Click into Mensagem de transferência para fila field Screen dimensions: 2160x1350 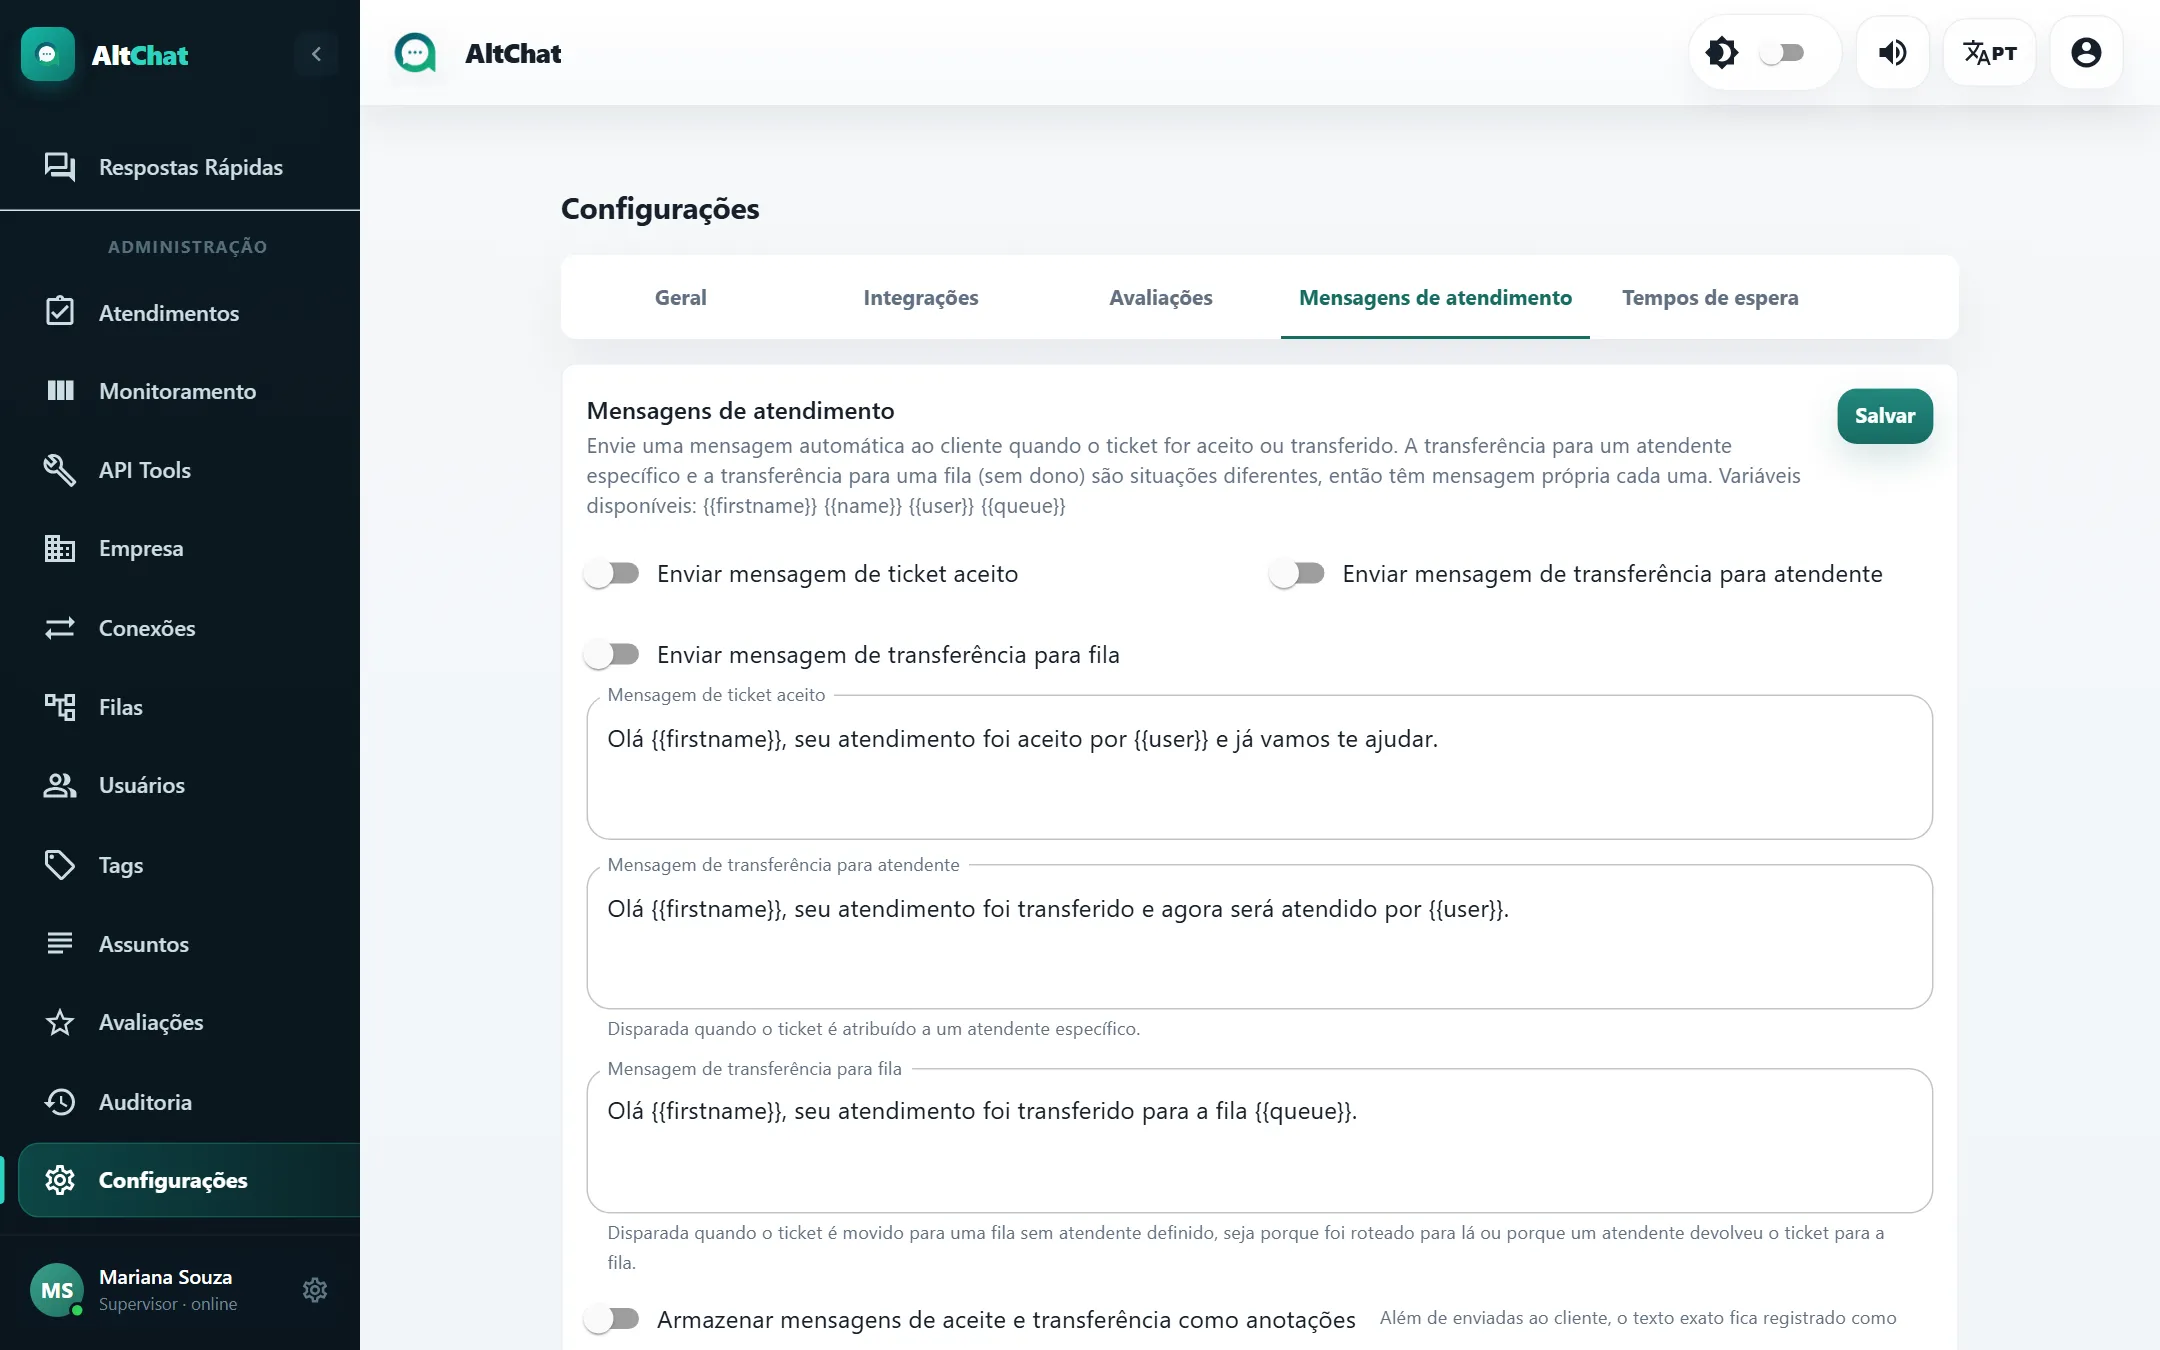tap(1259, 1141)
